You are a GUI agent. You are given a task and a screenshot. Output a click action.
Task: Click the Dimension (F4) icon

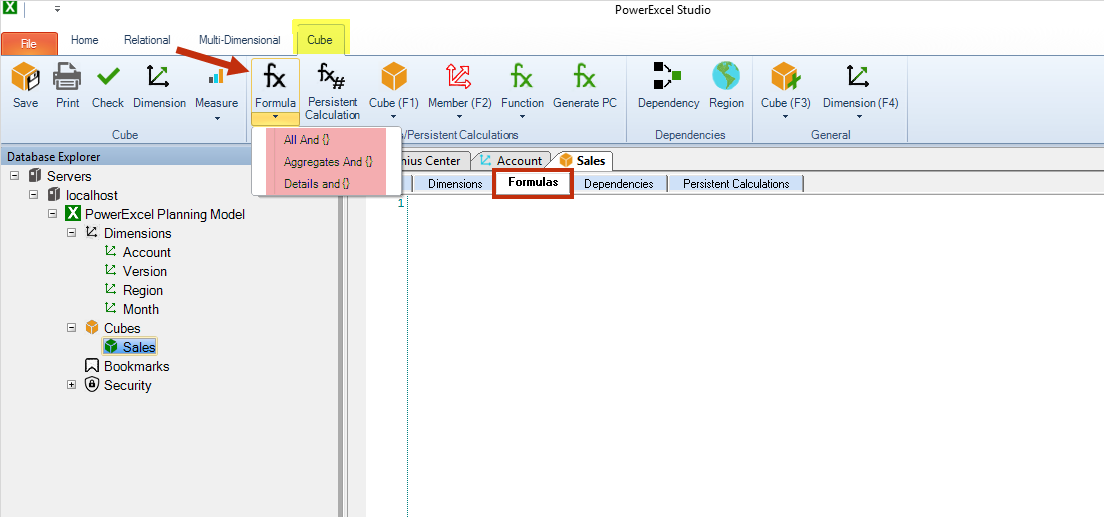(860, 76)
